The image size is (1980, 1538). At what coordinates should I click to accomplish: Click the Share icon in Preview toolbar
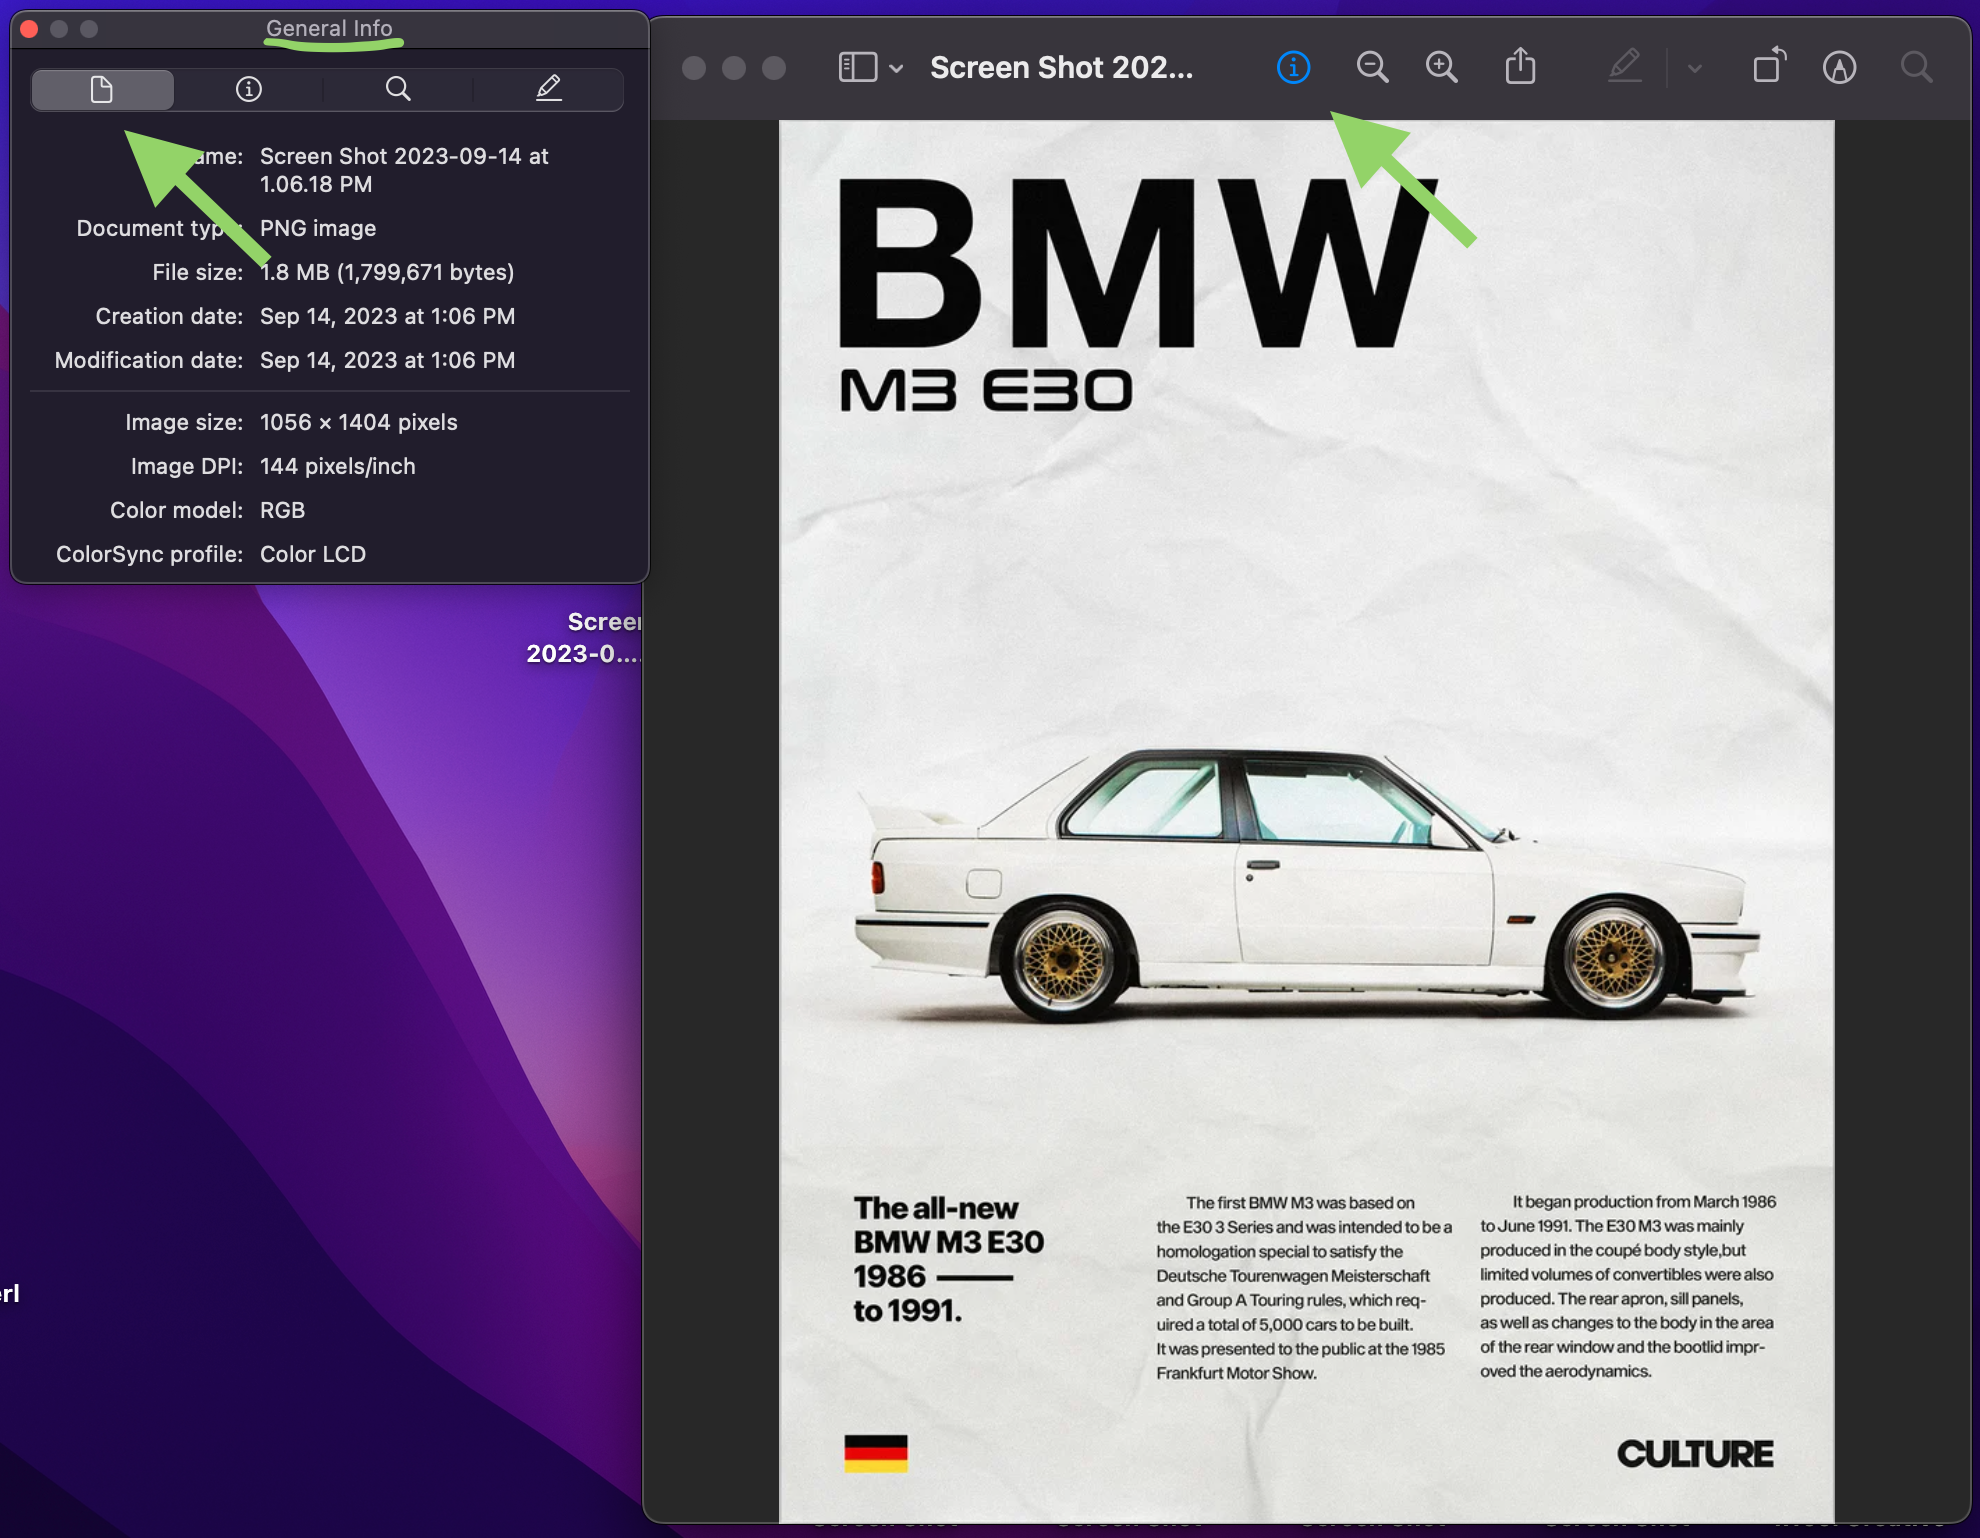tap(1520, 68)
